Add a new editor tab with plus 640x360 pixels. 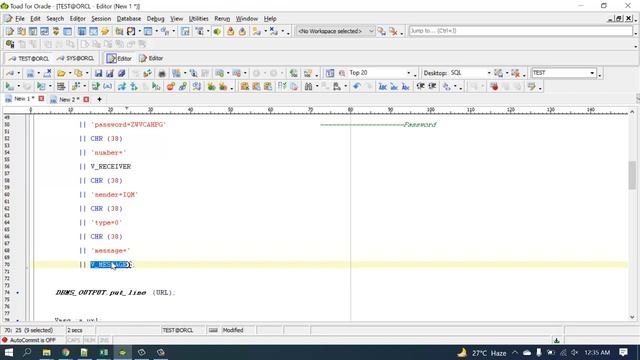click(99, 99)
